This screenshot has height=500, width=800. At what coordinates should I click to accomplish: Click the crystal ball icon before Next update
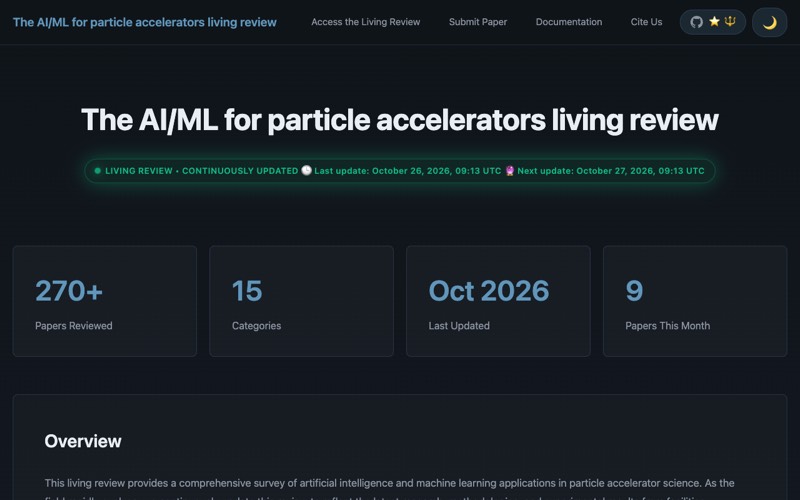(510, 170)
